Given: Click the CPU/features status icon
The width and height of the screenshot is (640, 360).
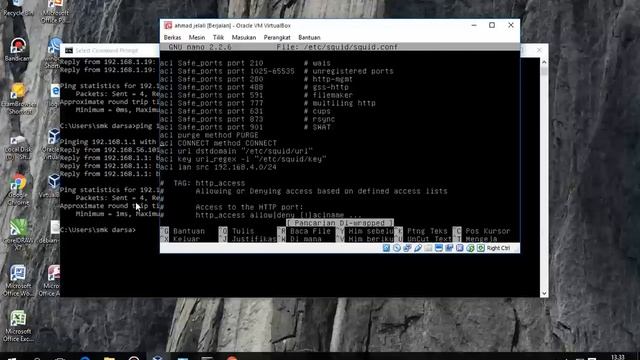Looking at the screenshot, I should tap(460, 248).
